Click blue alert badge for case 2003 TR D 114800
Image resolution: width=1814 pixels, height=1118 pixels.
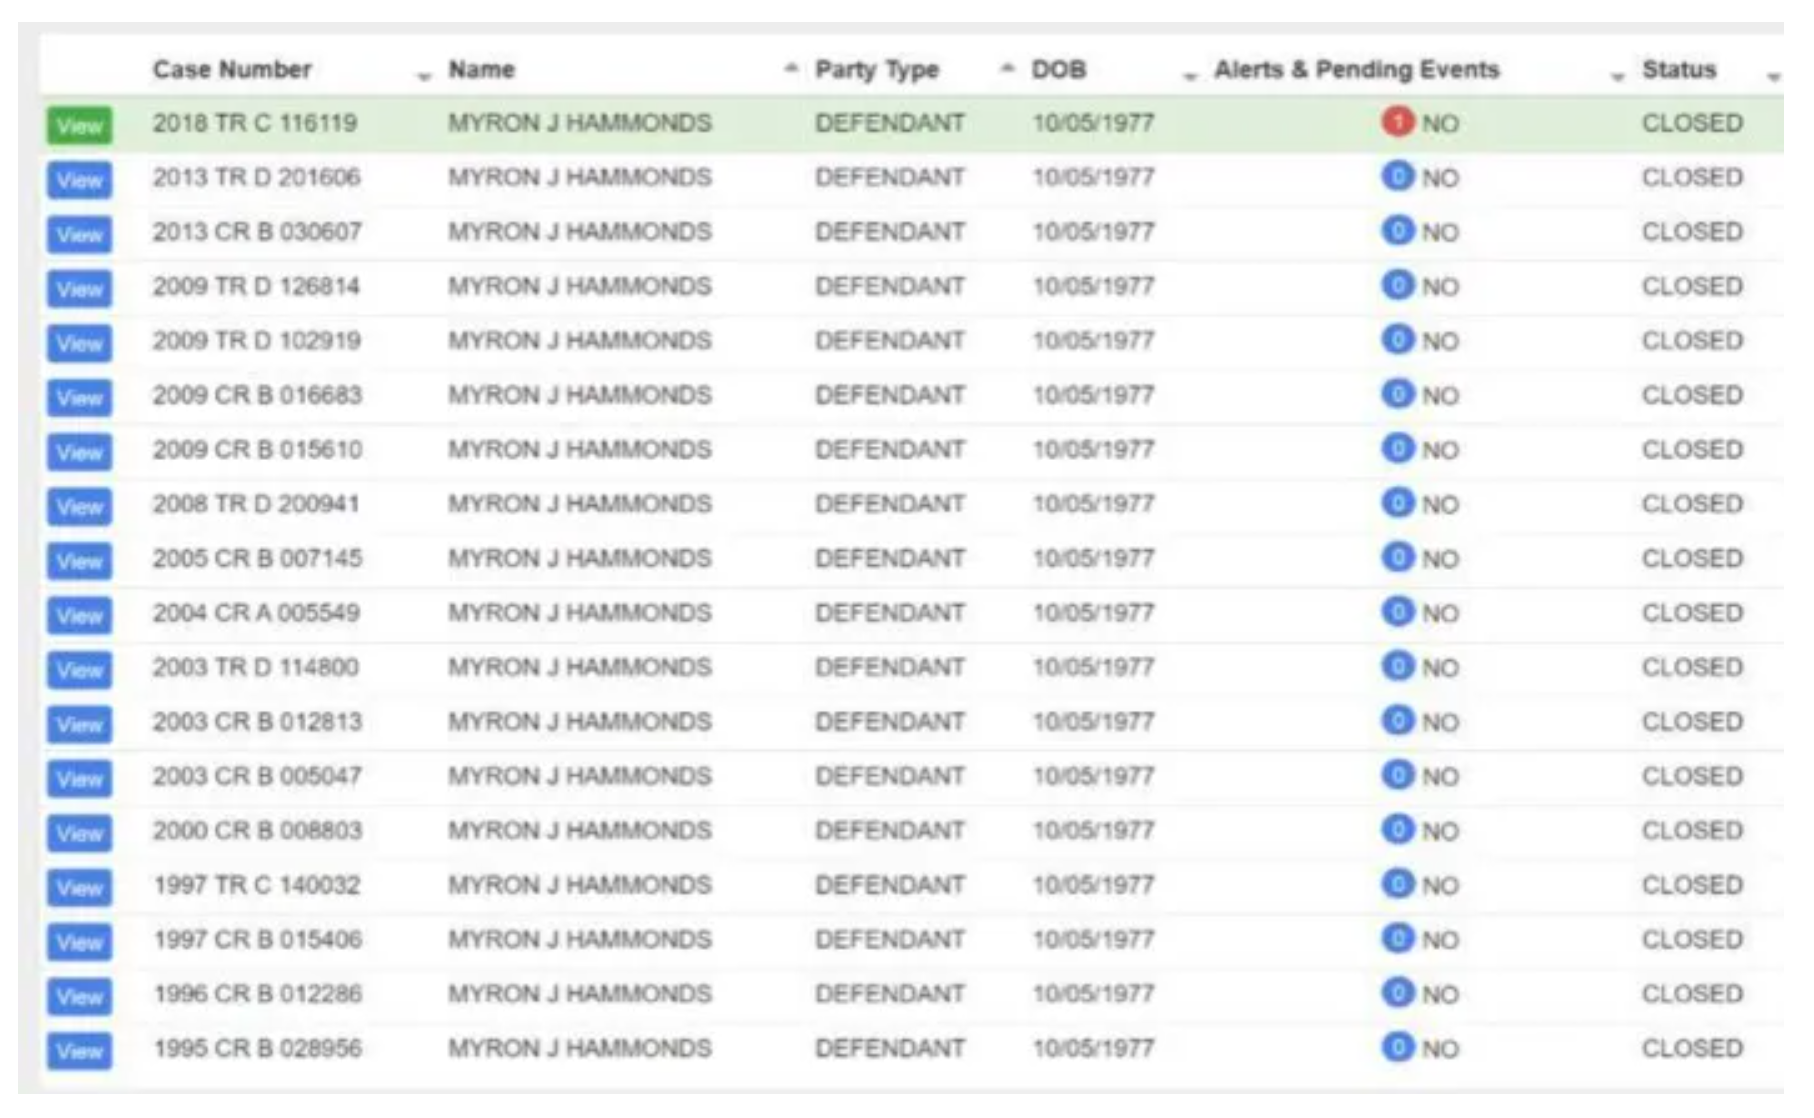pos(1398,665)
